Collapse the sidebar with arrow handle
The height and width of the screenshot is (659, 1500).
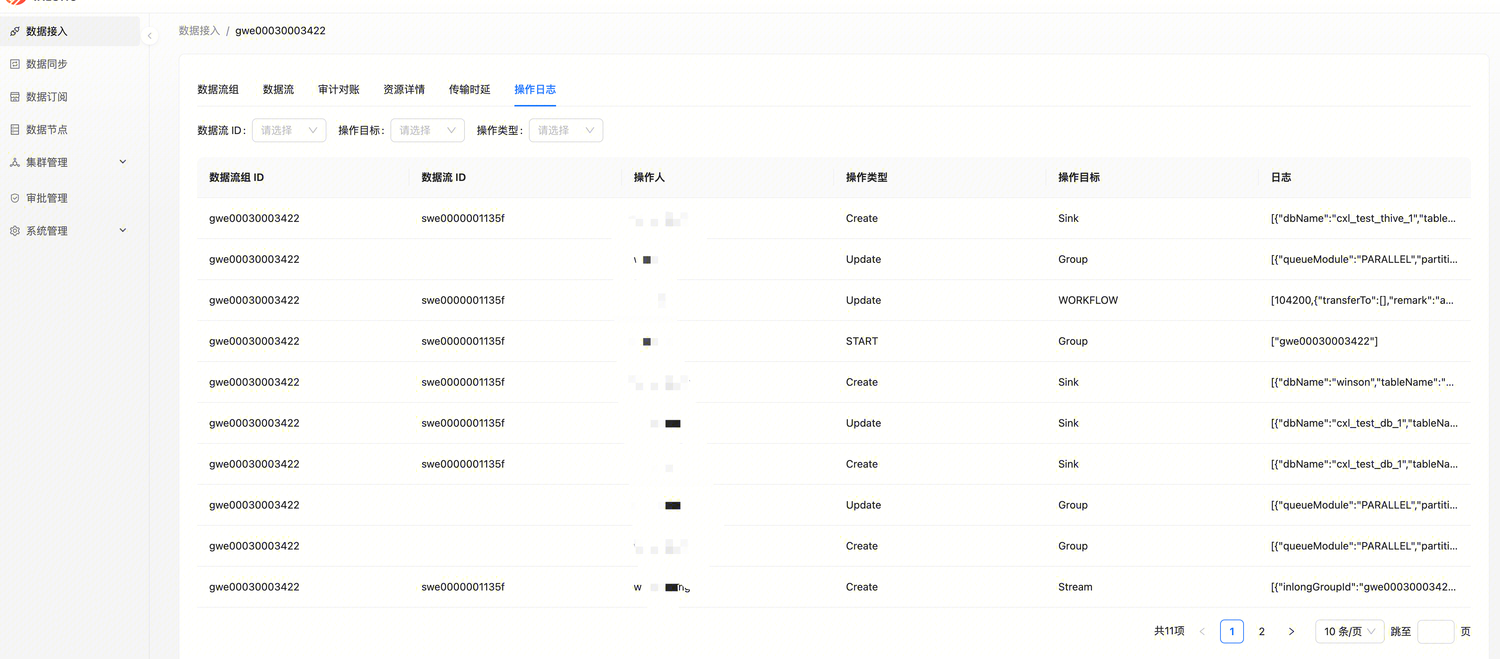pos(150,36)
